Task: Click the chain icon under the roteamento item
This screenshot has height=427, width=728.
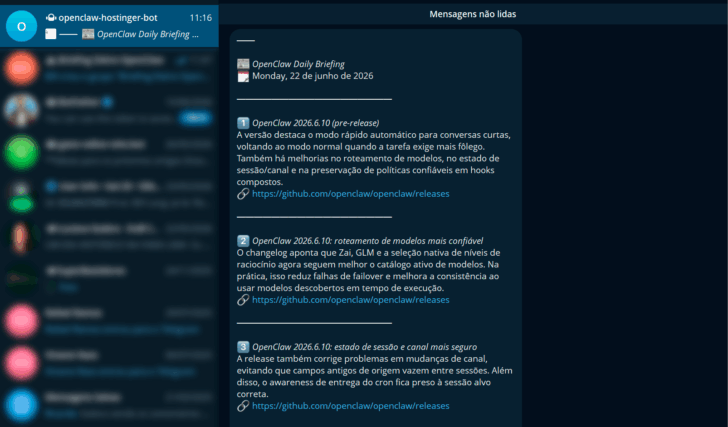Action: [x=243, y=300]
